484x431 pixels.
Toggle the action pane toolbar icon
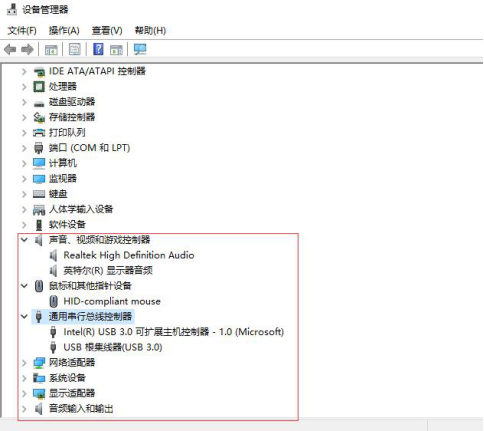click(116, 50)
